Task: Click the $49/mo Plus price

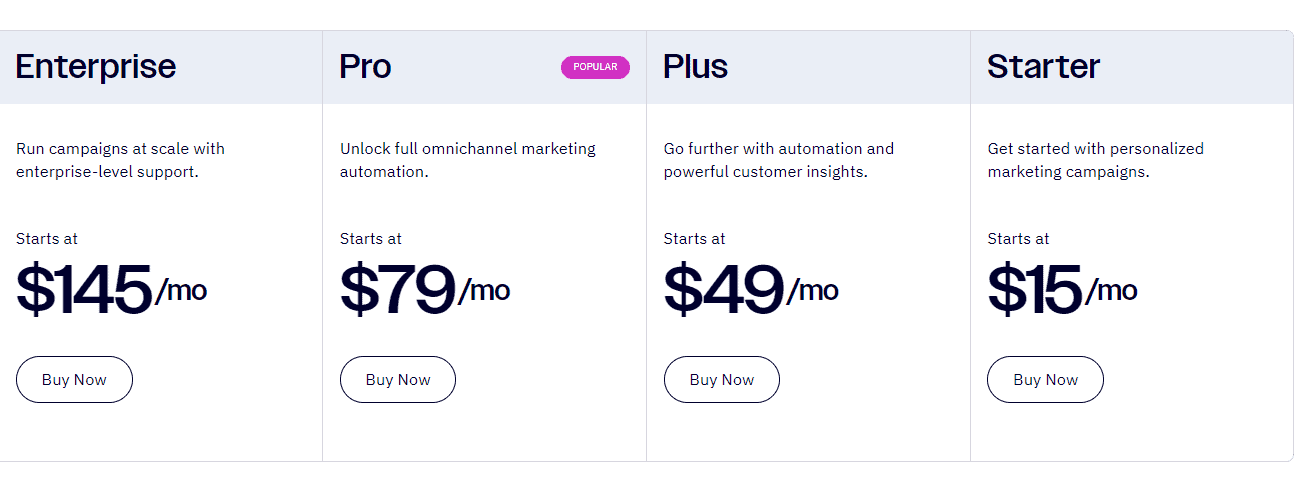Action: click(751, 290)
